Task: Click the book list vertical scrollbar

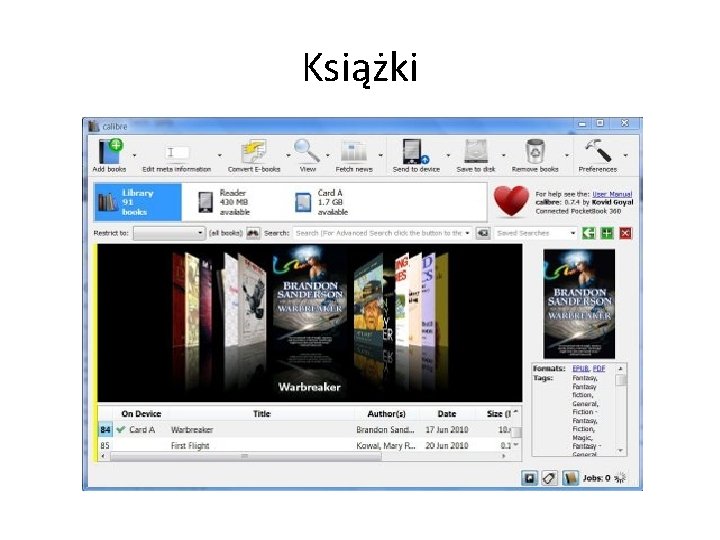Action: point(516,430)
